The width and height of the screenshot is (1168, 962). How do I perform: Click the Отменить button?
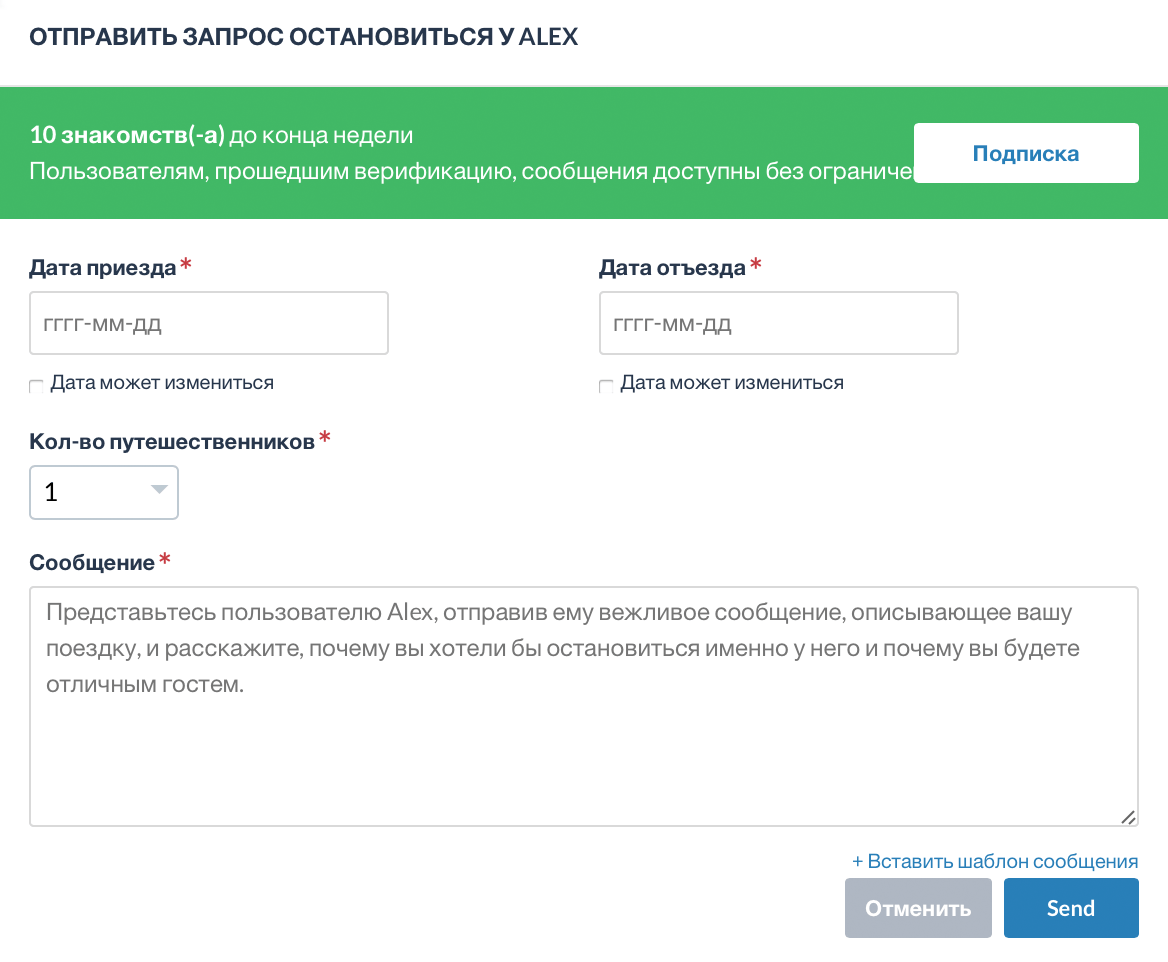918,908
